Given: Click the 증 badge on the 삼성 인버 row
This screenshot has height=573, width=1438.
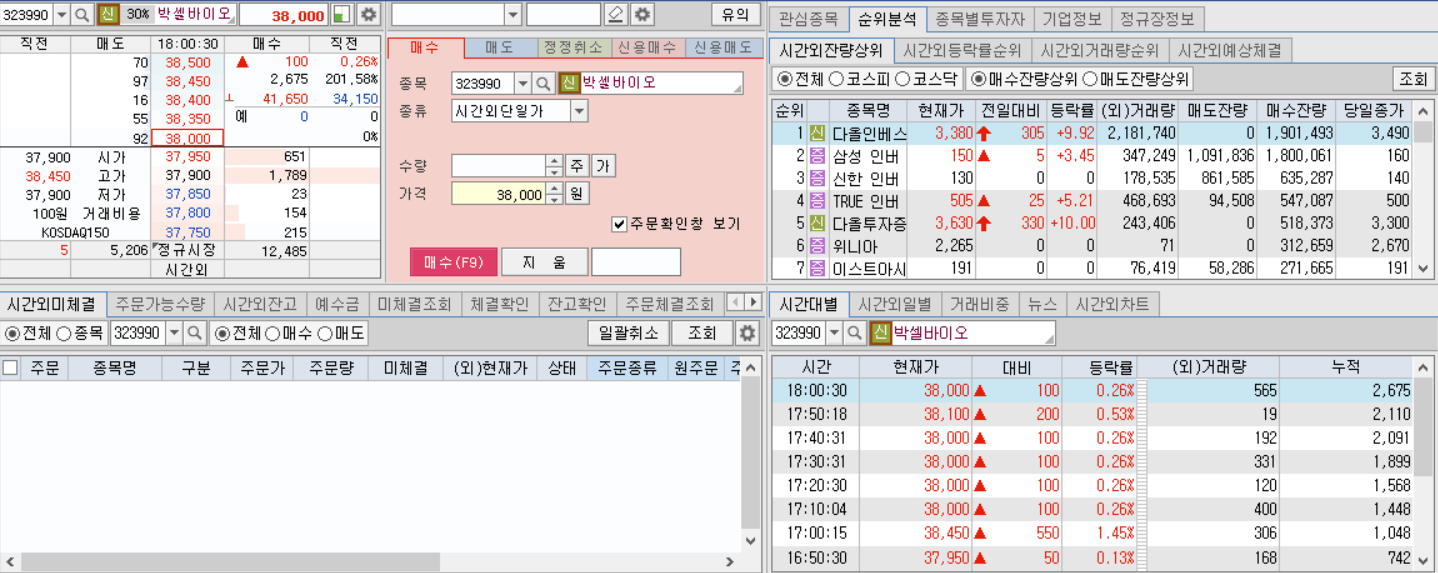Looking at the screenshot, I should pos(818,155).
